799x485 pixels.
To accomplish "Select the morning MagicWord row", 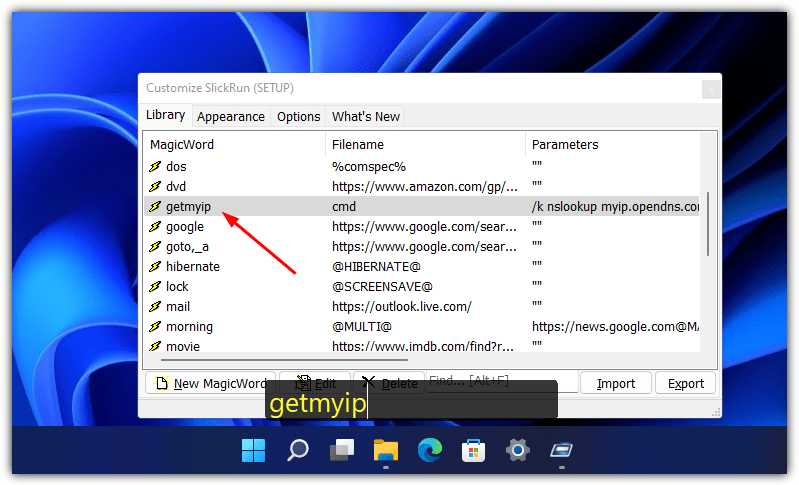I will [422, 327].
